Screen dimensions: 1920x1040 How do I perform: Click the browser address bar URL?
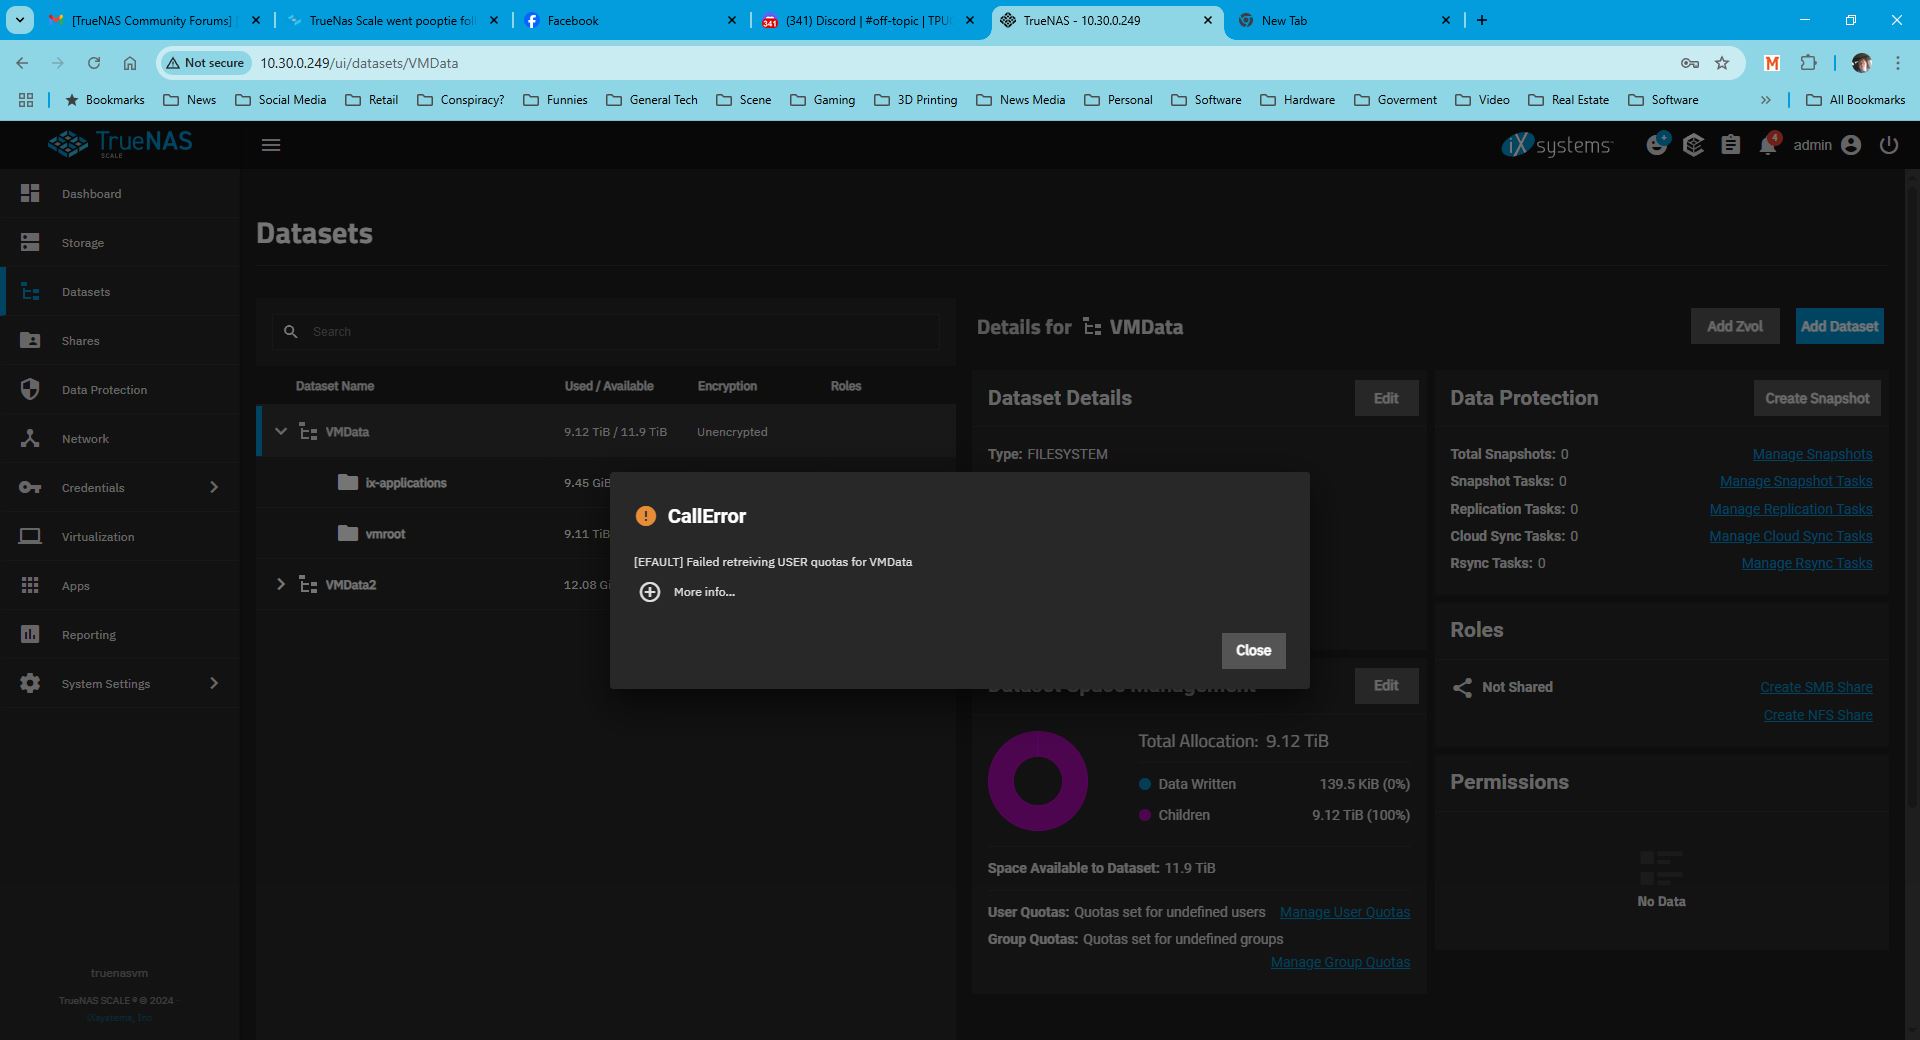point(359,63)
